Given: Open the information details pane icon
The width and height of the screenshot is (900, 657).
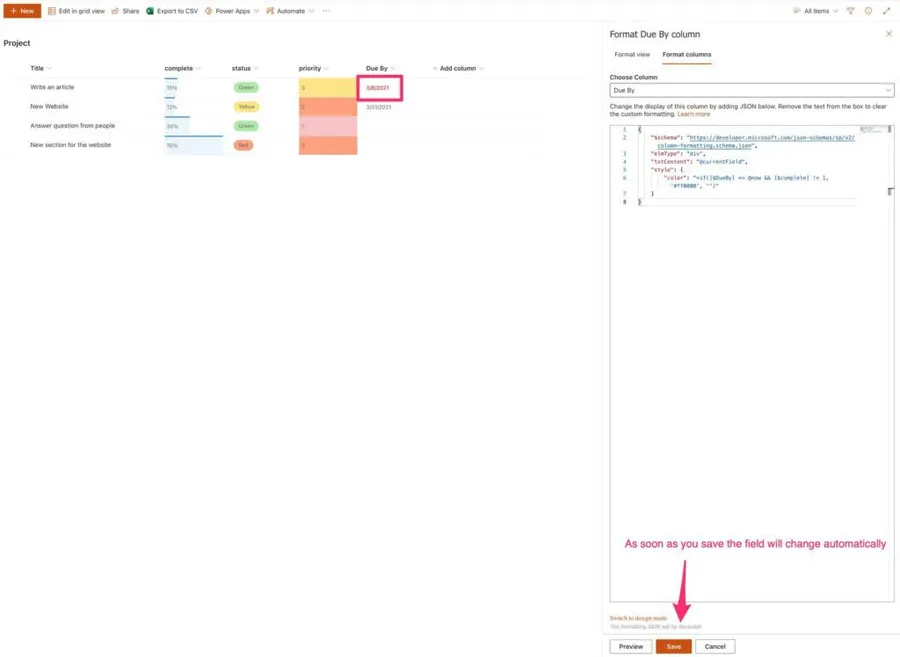Looking at the screenshot, I should [868, 11].
